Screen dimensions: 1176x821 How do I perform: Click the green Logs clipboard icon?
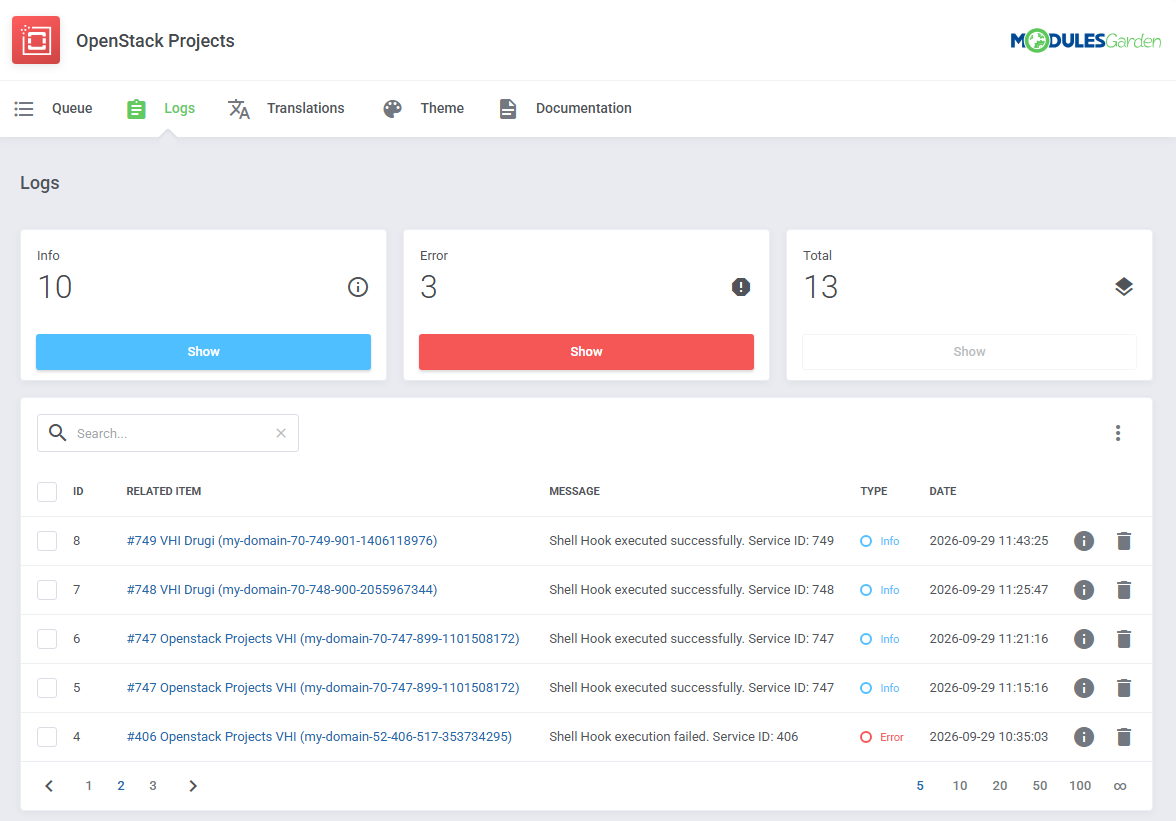(136, 109)
